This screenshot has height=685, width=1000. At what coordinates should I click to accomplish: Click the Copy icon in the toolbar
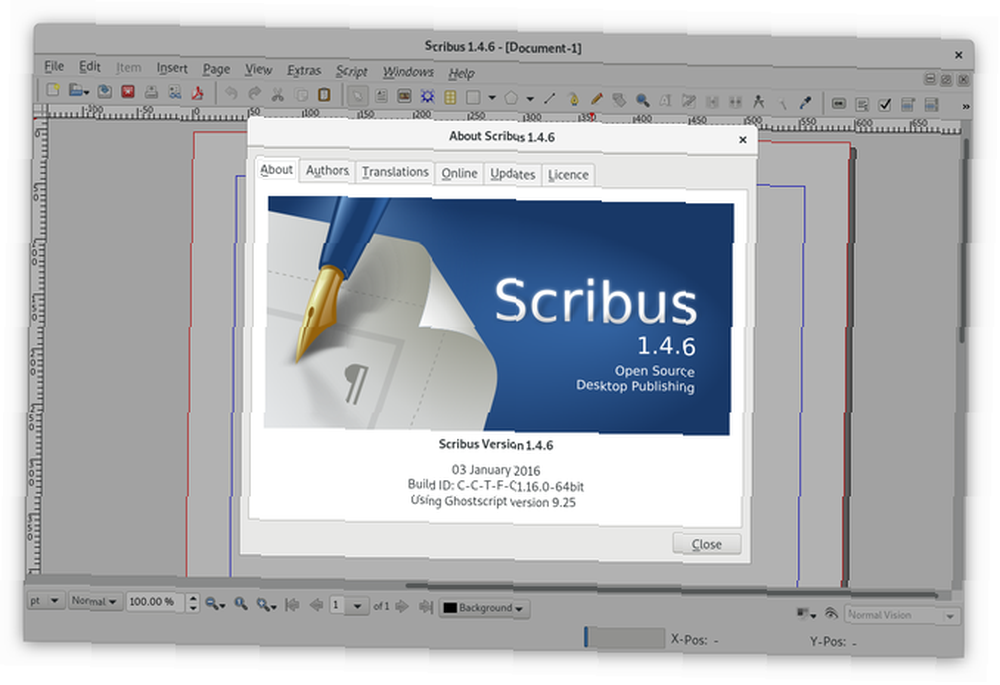[x=301, y=95]
